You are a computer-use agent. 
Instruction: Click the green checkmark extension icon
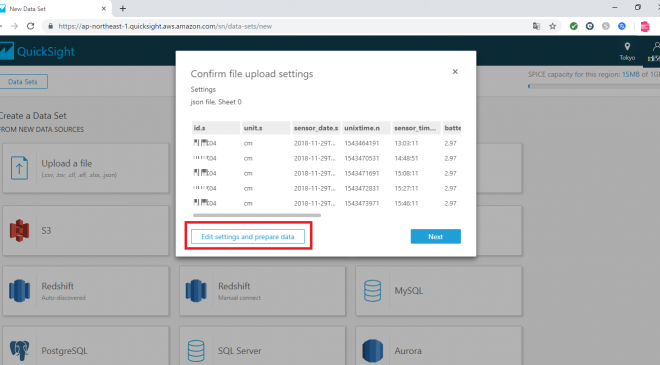574,26
